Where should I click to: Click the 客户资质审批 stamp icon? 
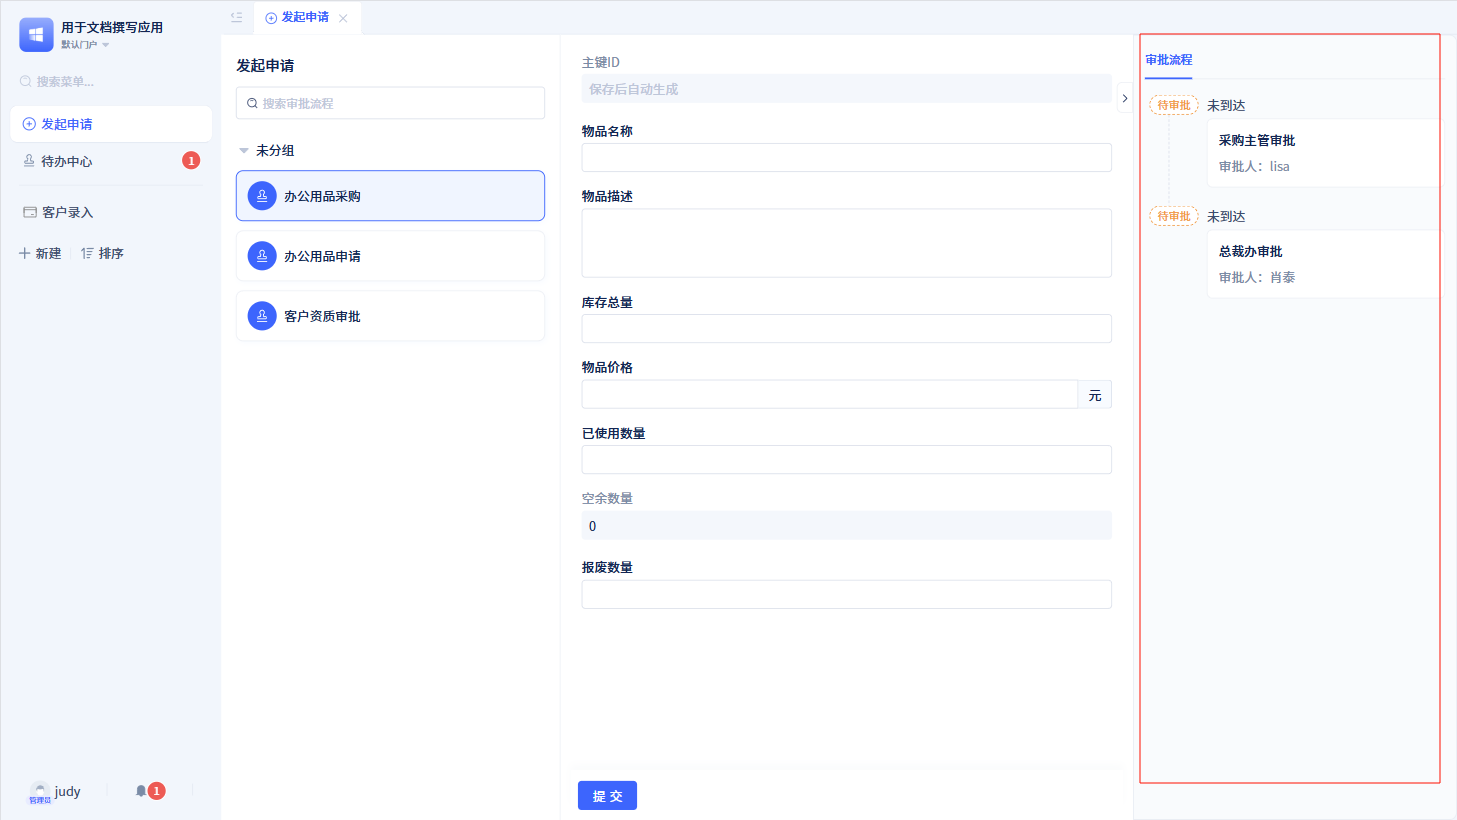[x=262, y=316]
